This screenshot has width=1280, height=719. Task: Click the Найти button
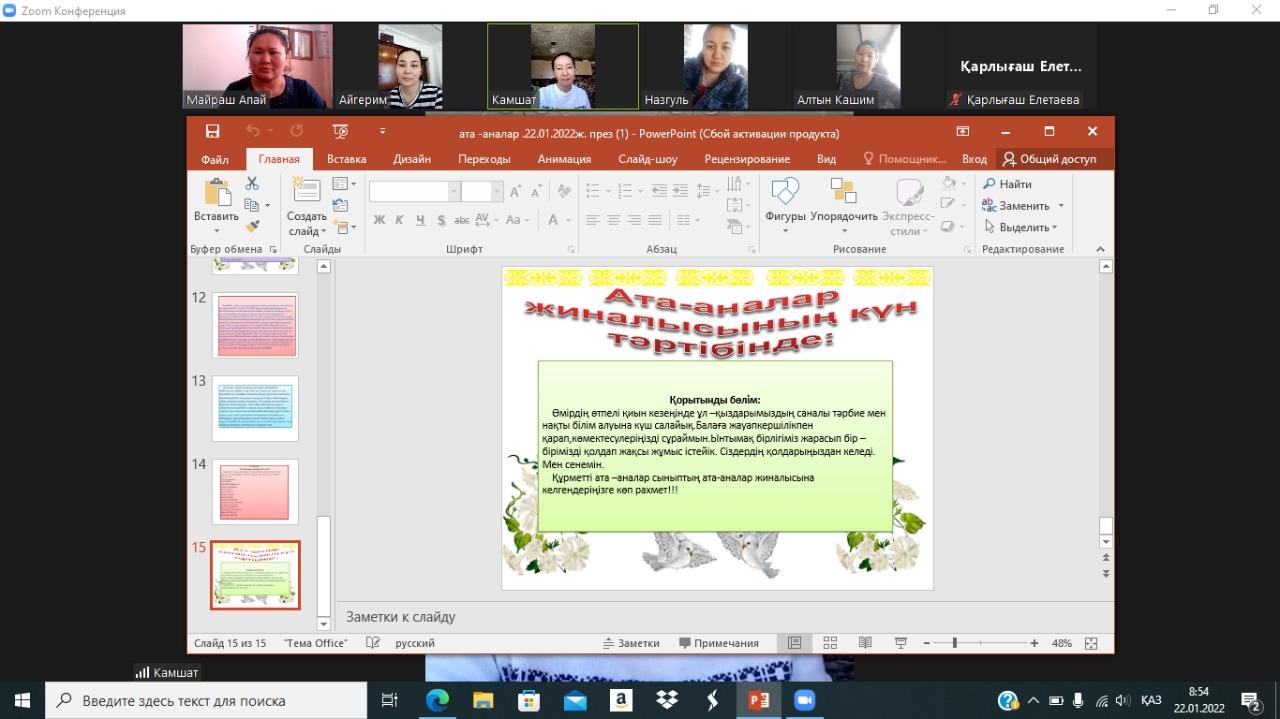pyautogui.click(x=1007, y=184)
